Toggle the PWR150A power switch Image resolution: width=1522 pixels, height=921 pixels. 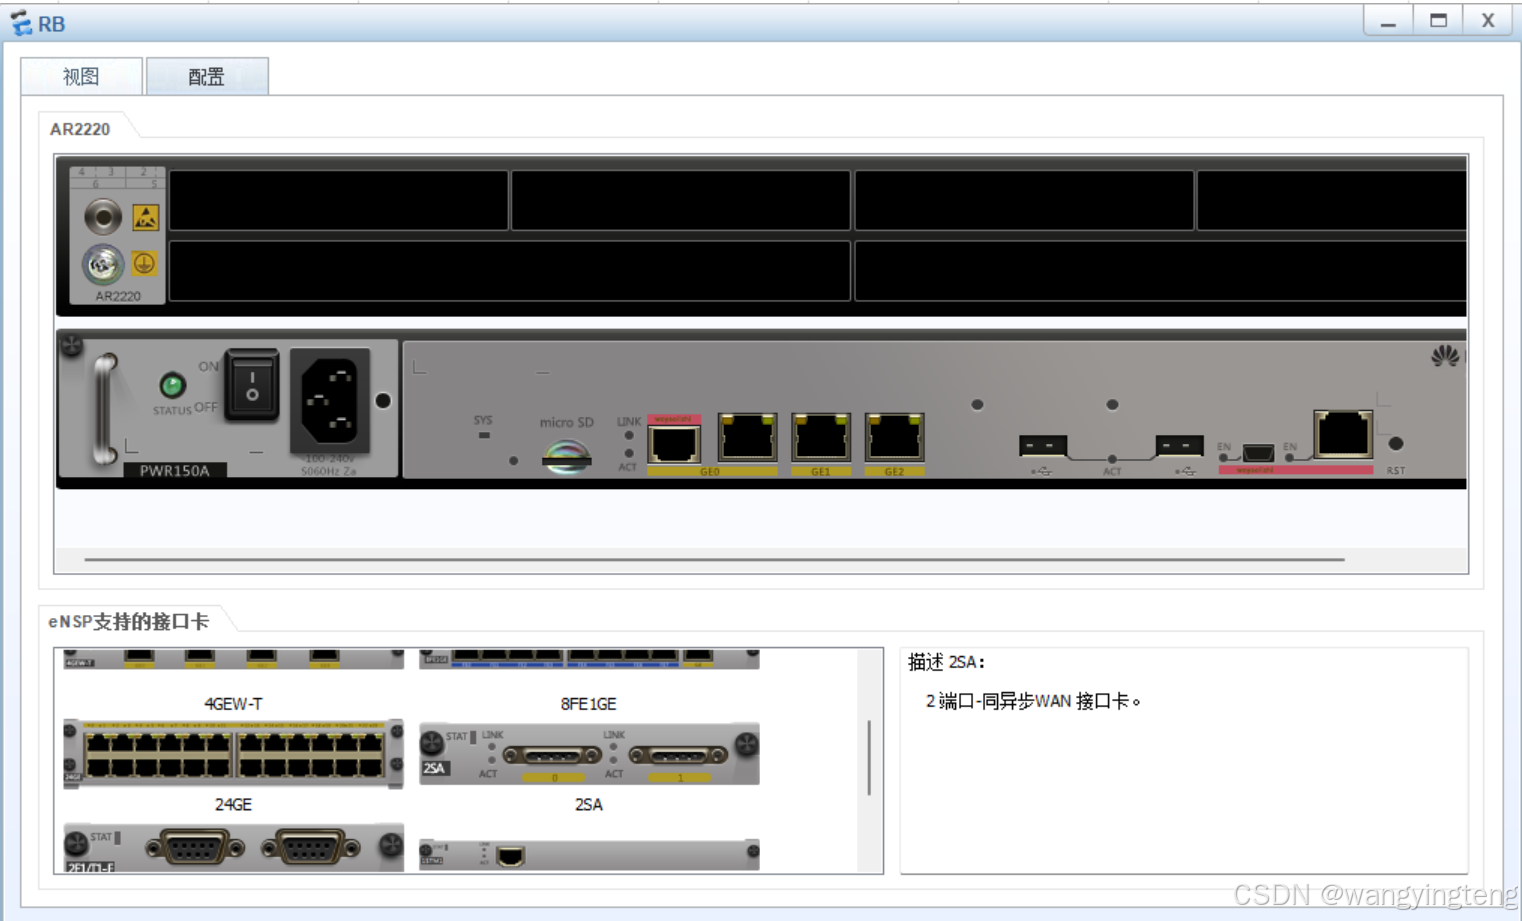pyautogui.click(x=252, y=385)
